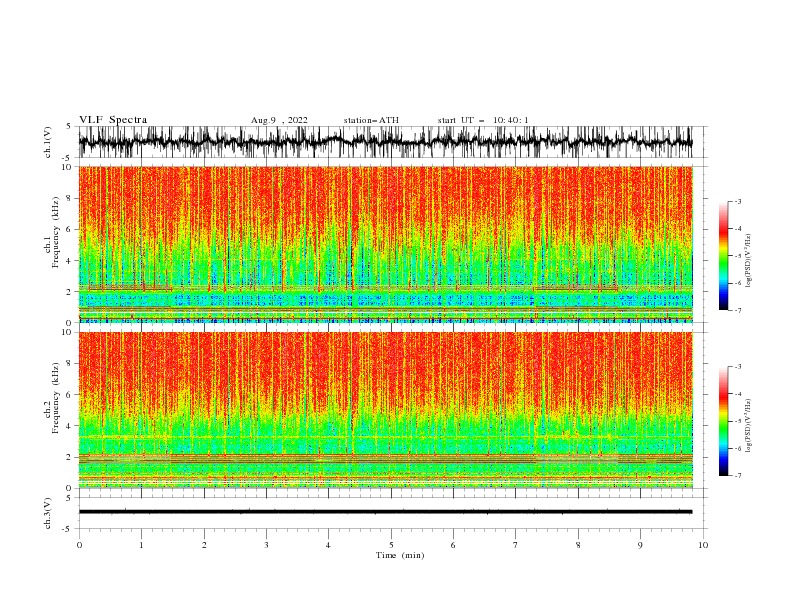Select the date 'Aug.9 , 2022' label

(x=279, y=120)
